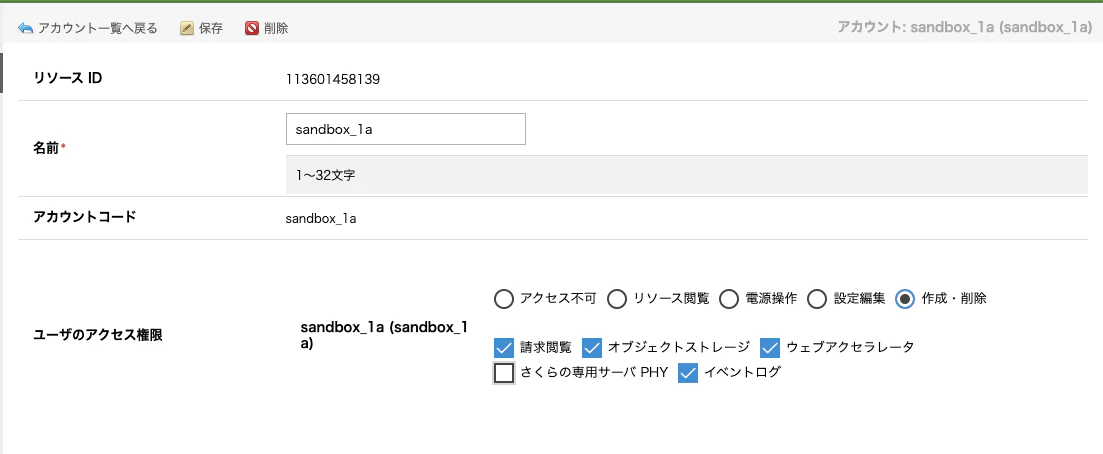Uncheck 請求閲覧 checkbox
Screen dimensions: 1103x454
pyautogui.click(x=503, y=348)
